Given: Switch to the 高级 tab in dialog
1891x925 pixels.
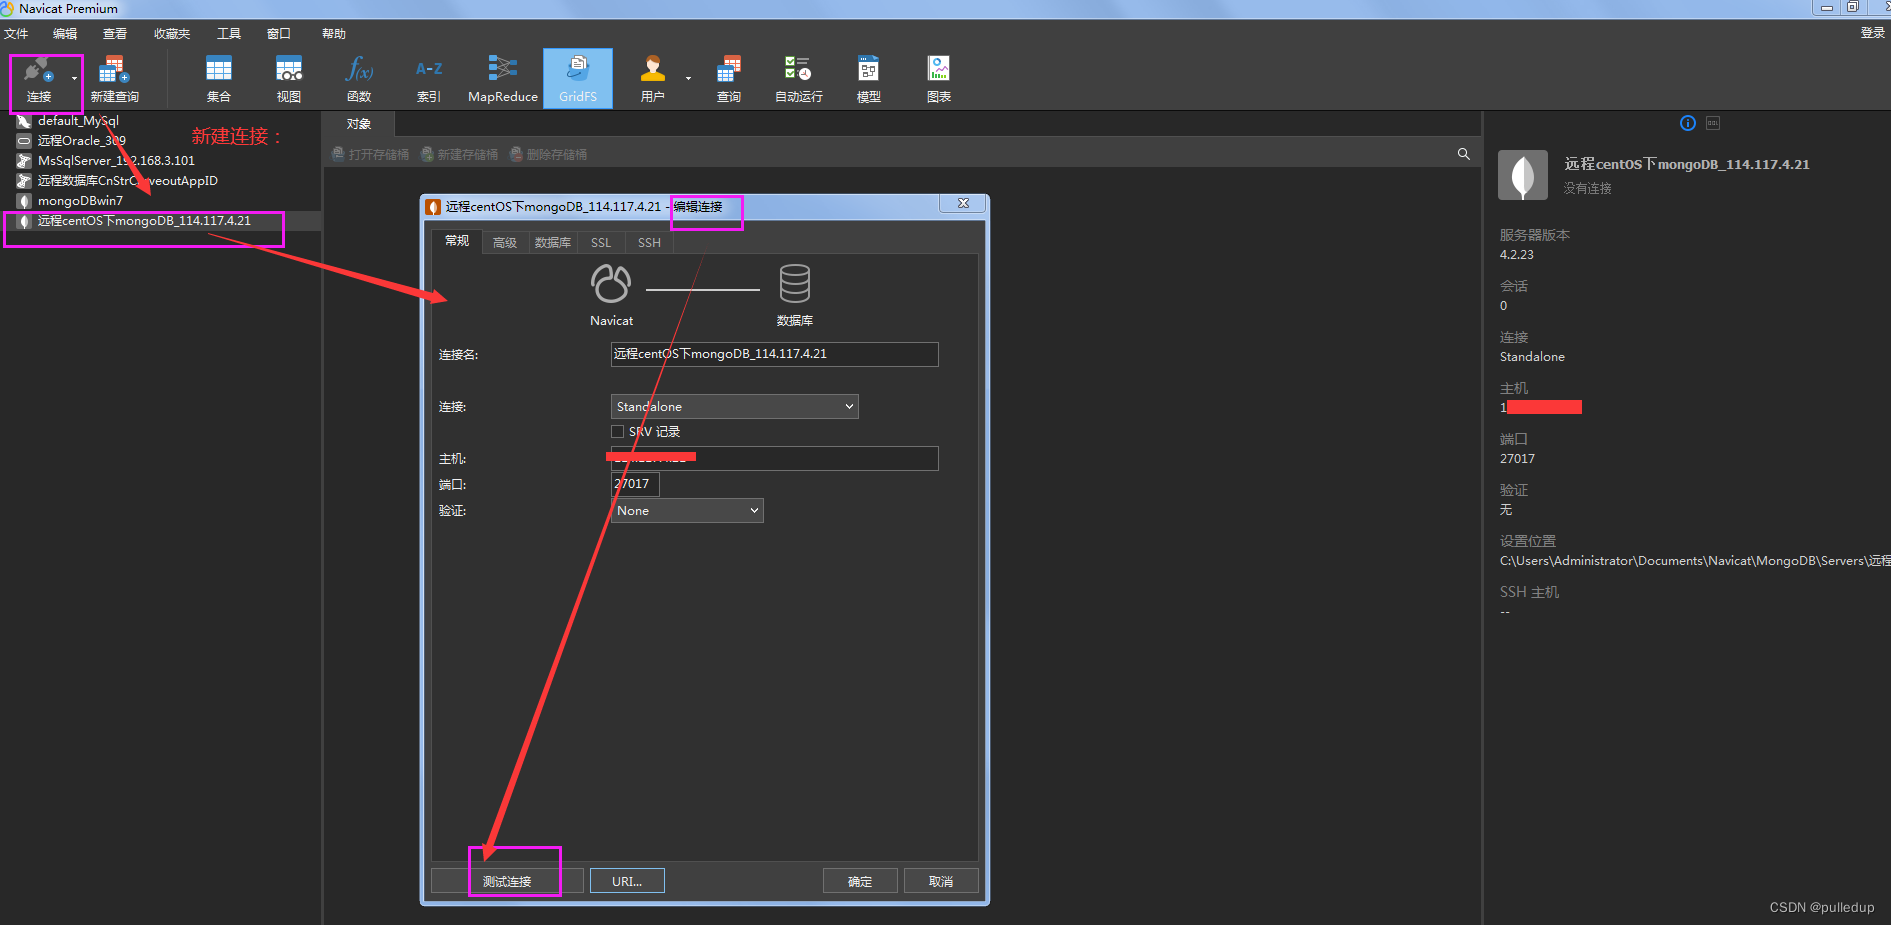Looking at the screenshot, I should pyautogui.click(x=505, y=243).
